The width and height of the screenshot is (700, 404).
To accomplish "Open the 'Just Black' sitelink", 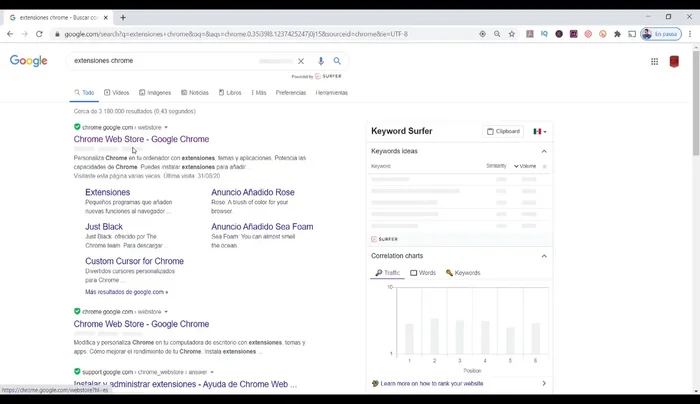I will pos(104,227).
